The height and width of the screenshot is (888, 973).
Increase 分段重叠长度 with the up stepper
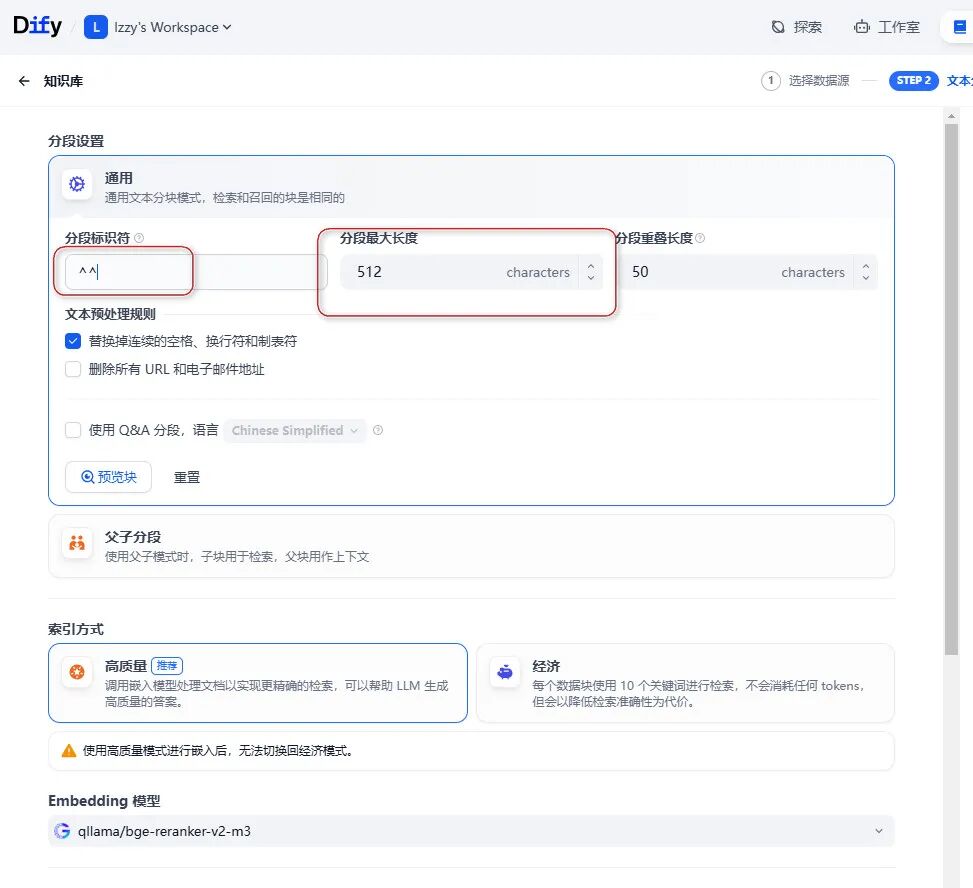[x=866, y=266]
